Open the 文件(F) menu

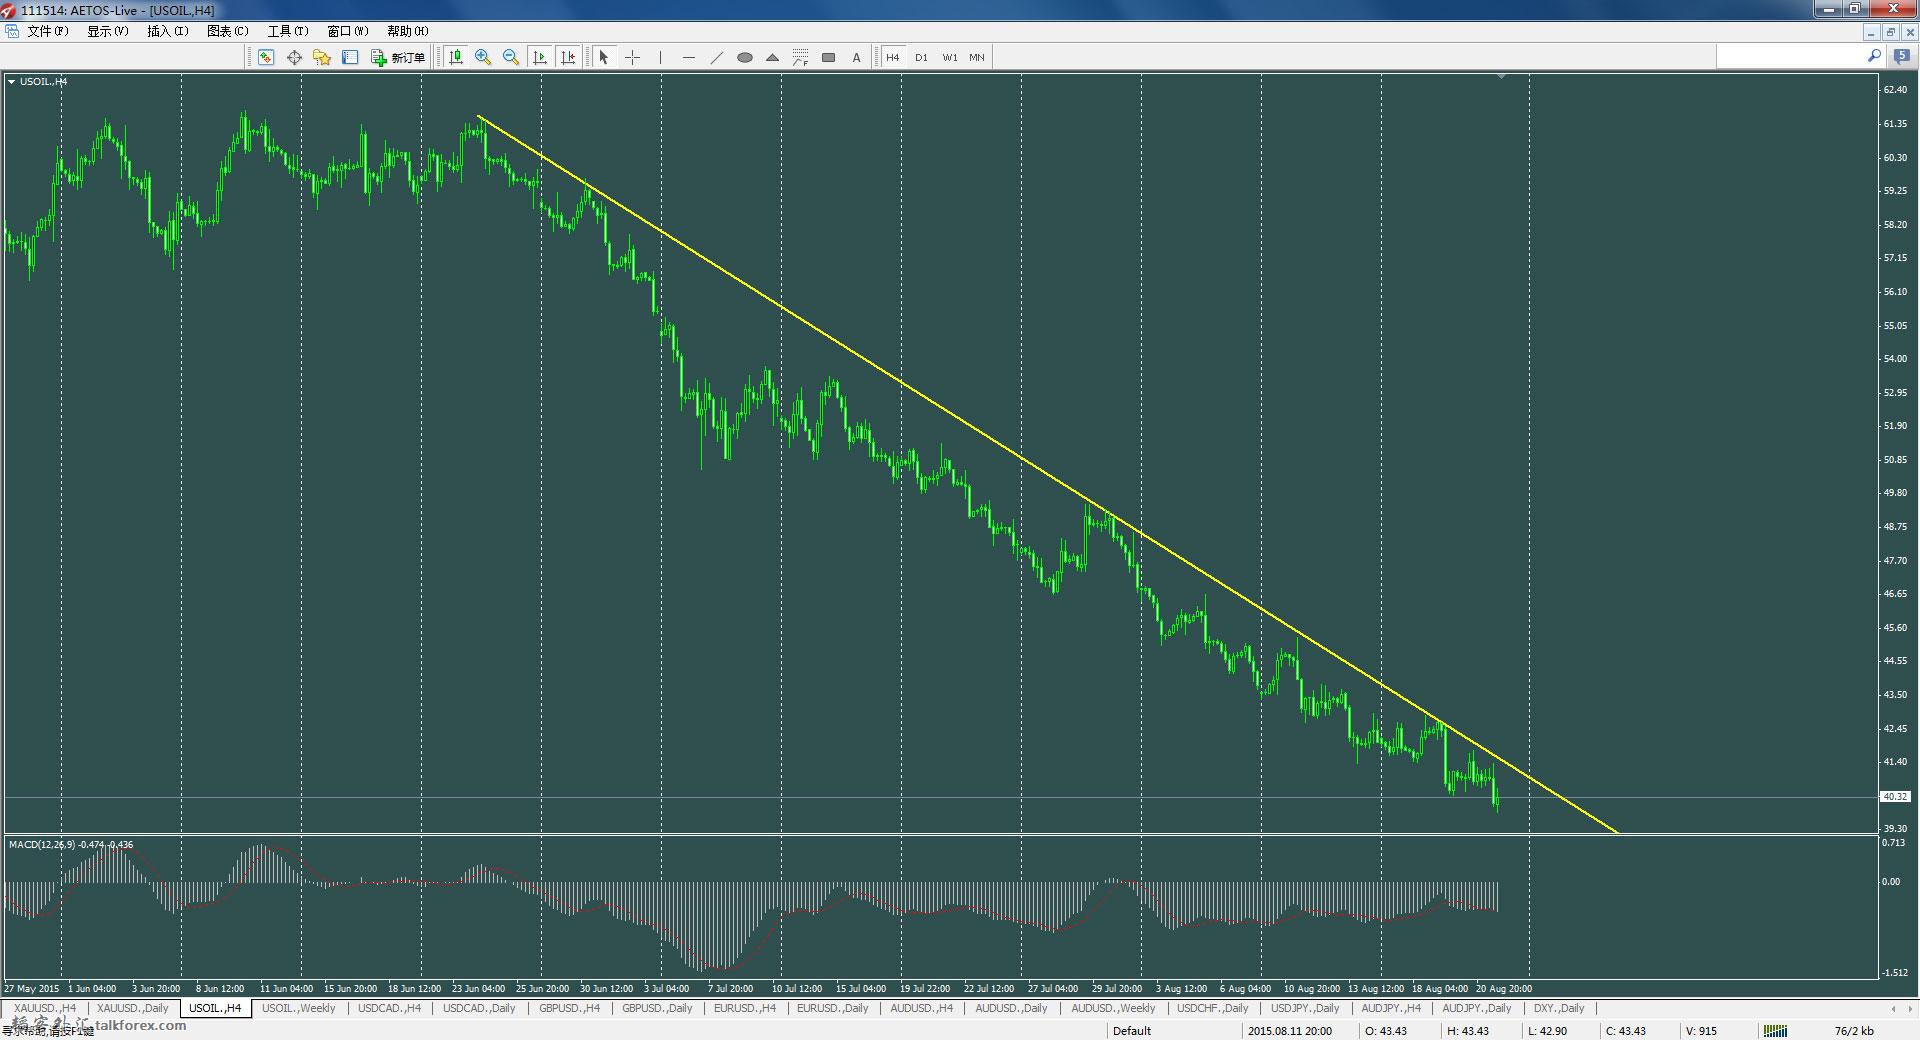click(47, 31)
